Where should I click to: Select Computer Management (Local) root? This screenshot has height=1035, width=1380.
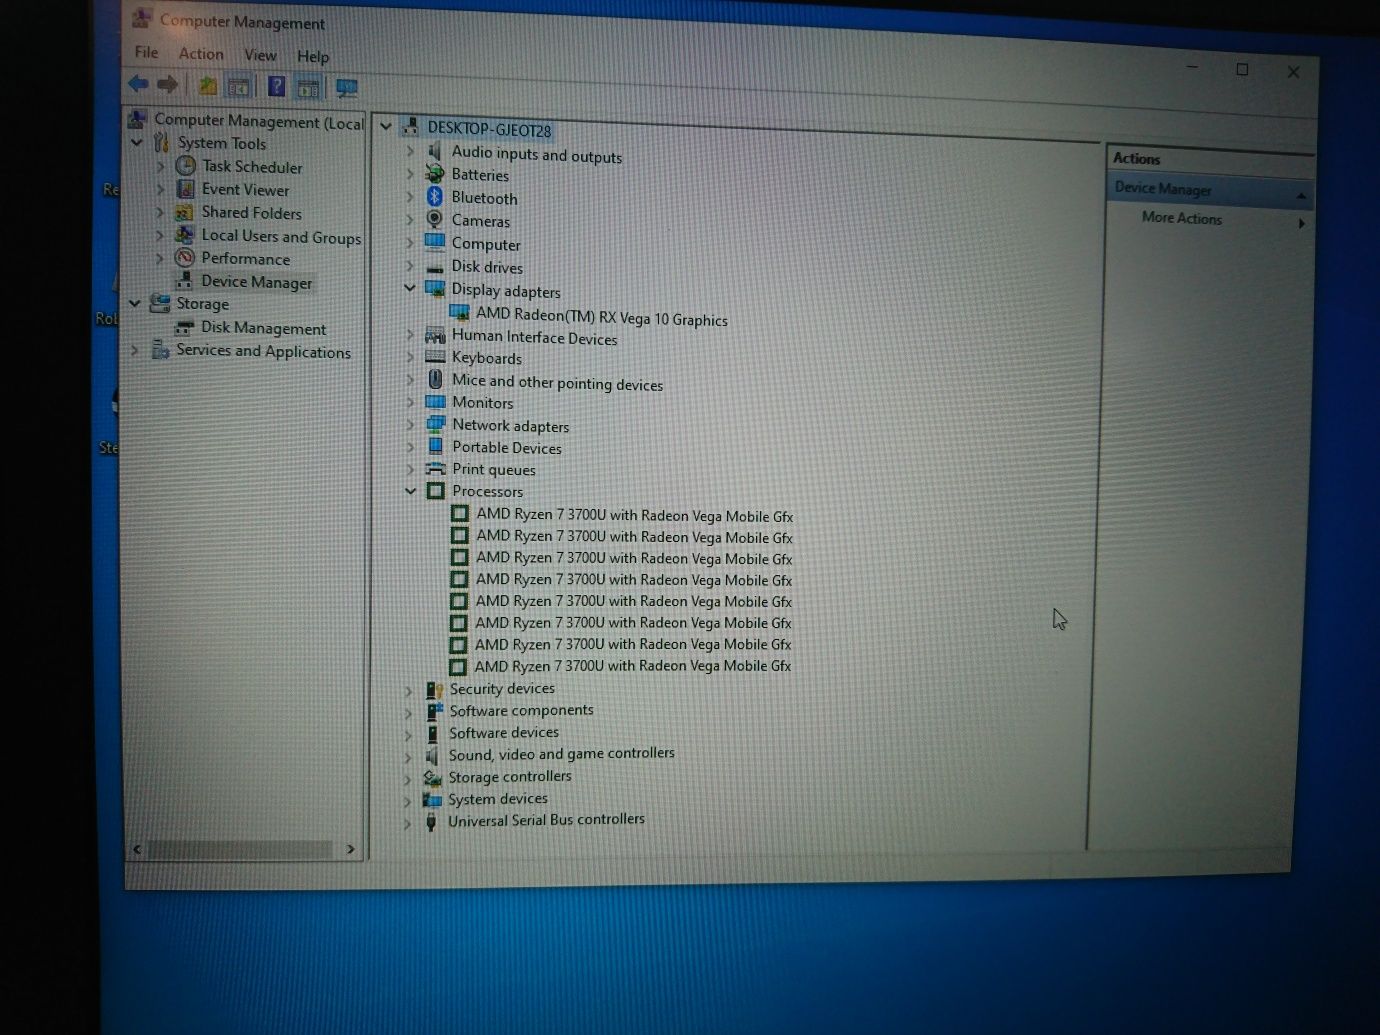(259, 121)
